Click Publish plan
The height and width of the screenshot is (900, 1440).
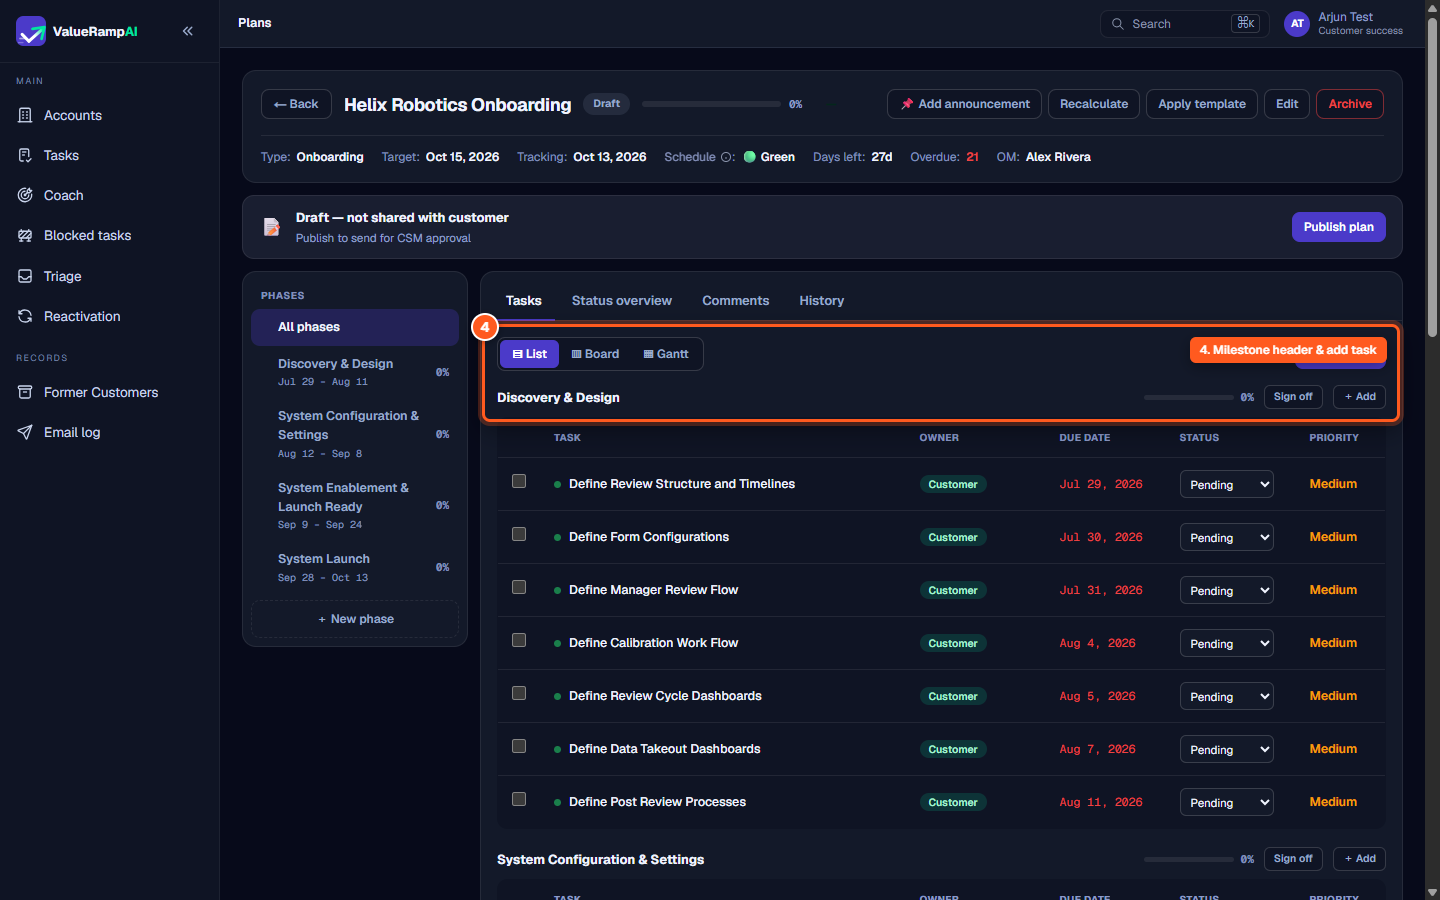pos(1338,227)
